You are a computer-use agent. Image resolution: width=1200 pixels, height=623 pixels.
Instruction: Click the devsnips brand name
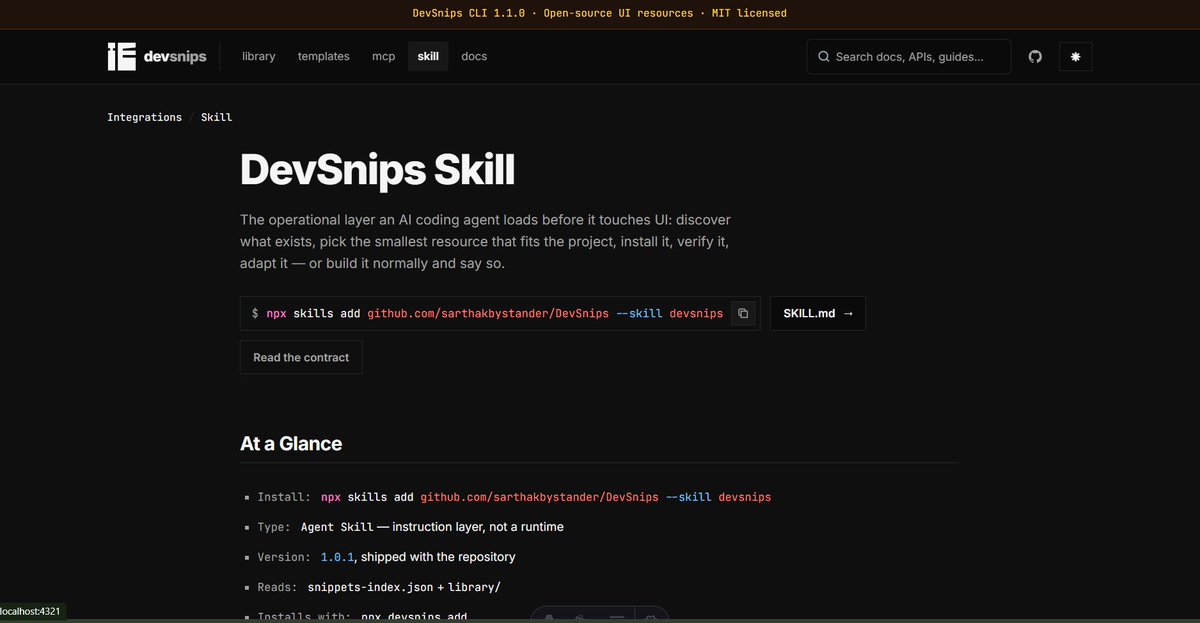(x=175, y=57)
